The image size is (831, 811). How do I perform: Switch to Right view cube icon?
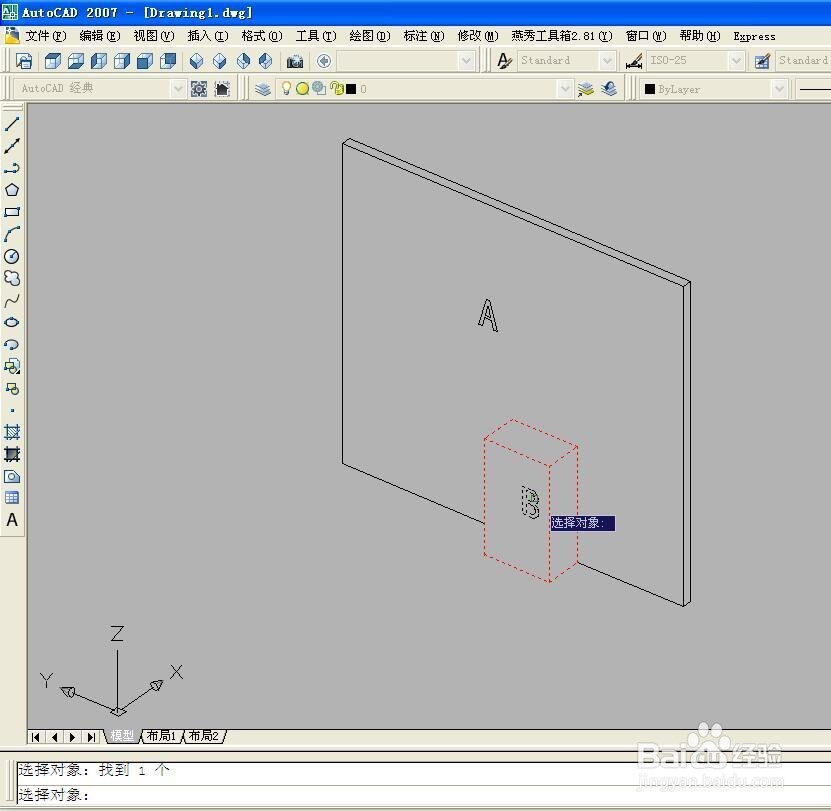pyautogui.click(x=122, y=61)
